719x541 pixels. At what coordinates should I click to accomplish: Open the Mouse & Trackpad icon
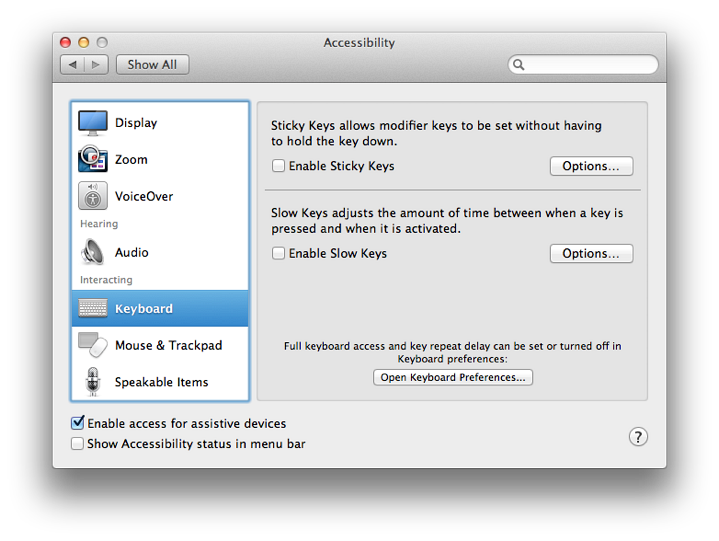(93, 345)
